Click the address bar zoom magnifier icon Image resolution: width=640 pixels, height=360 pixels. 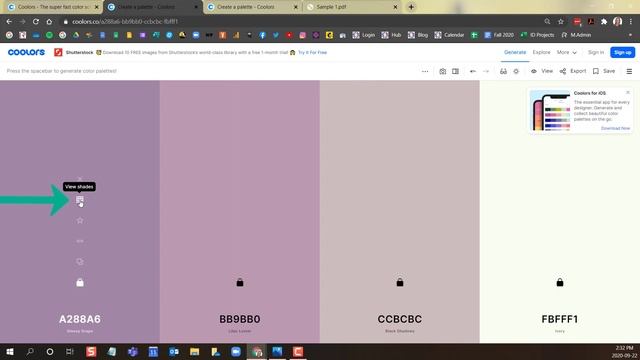547,22
